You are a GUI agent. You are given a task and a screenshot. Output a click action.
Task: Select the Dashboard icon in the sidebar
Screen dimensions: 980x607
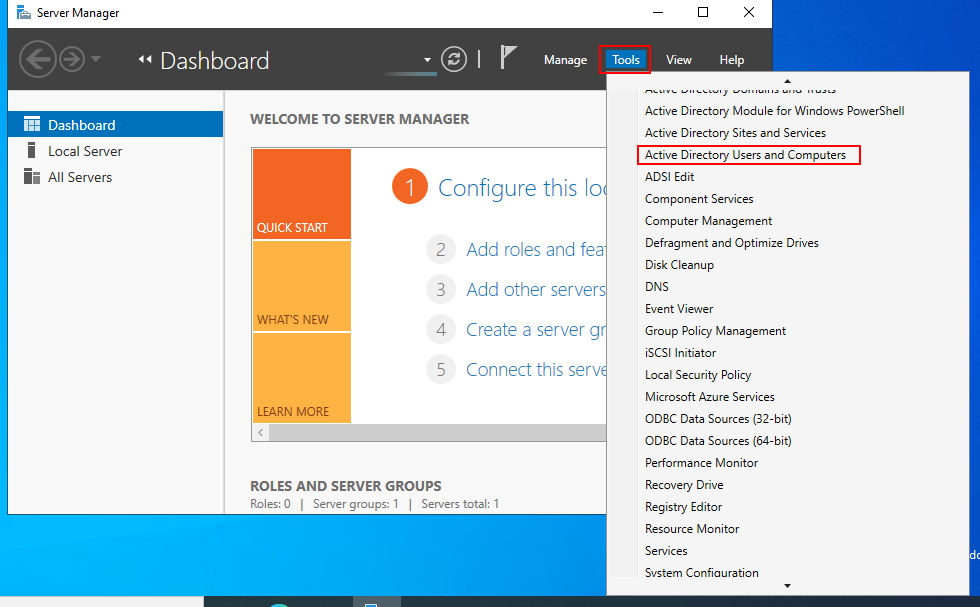click(x=32, y=124)
